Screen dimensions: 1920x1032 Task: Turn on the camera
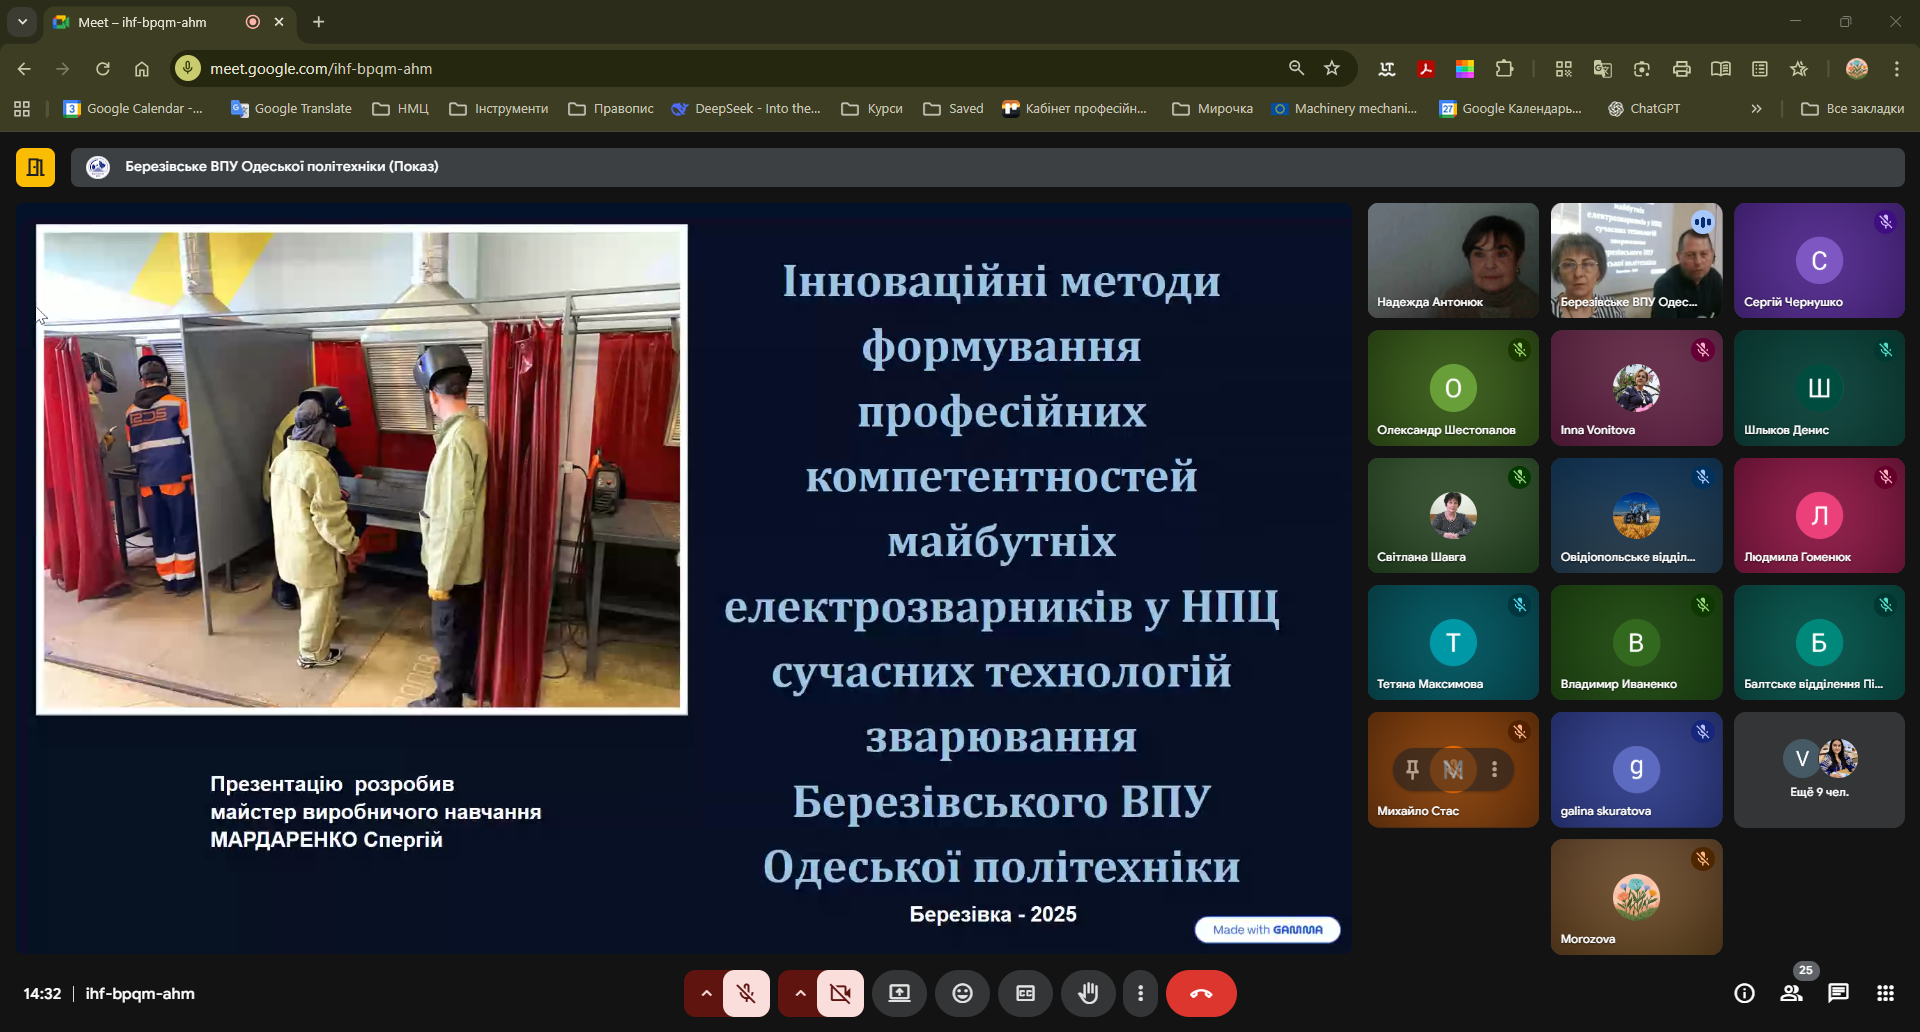tap(840, 993)
